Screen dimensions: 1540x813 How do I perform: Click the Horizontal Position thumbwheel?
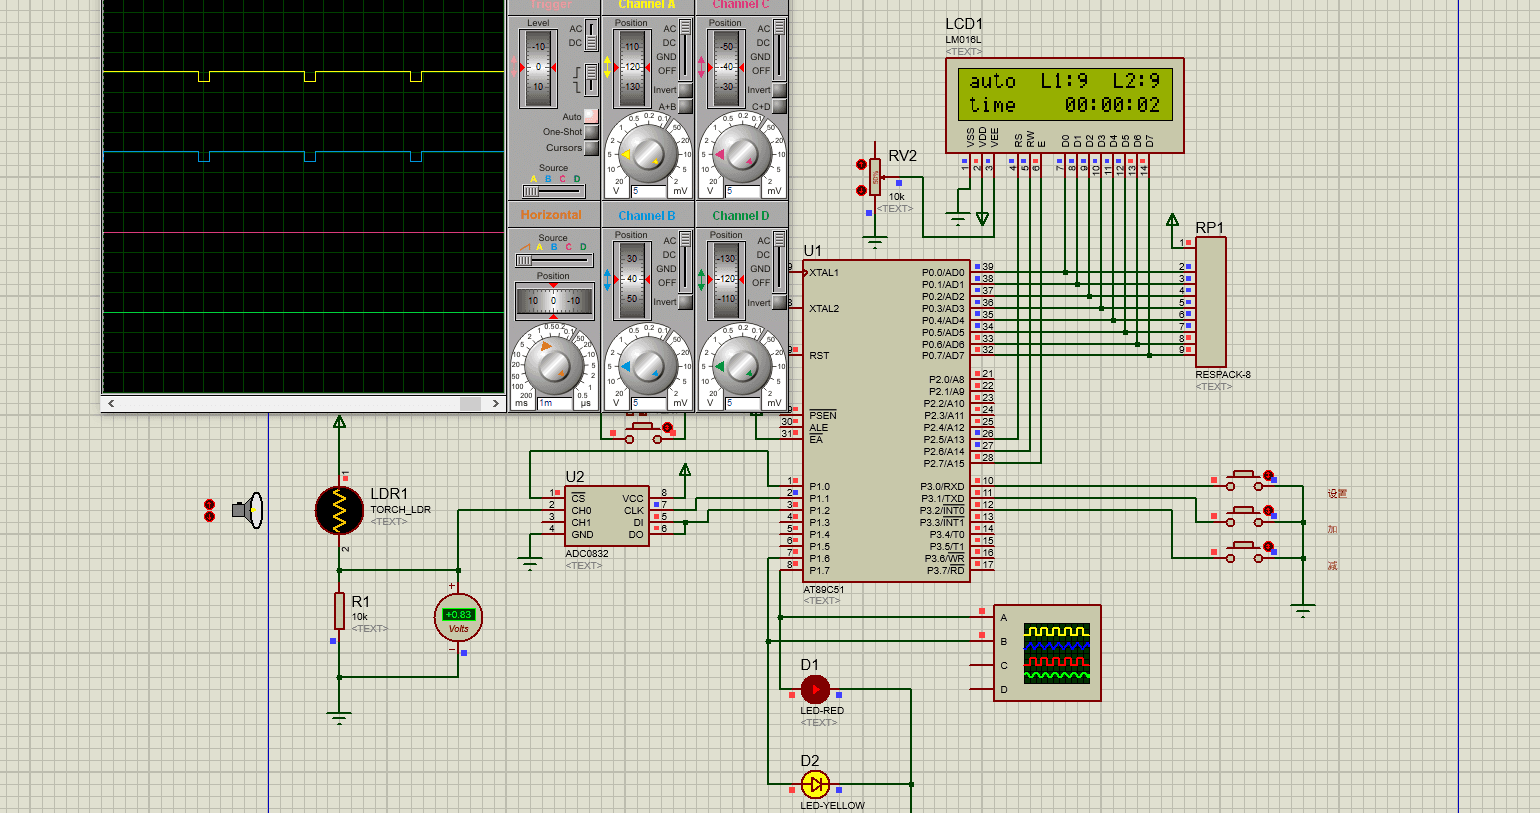pos(554,300)
